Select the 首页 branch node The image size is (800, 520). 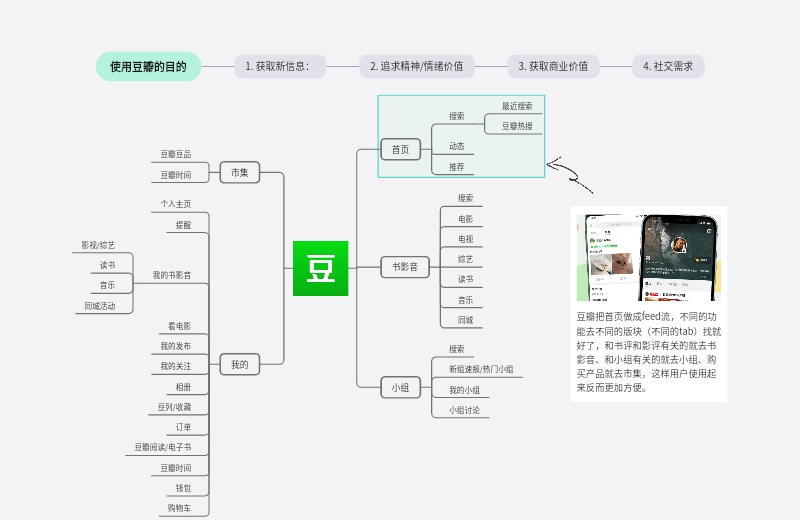tap(400, 150)
